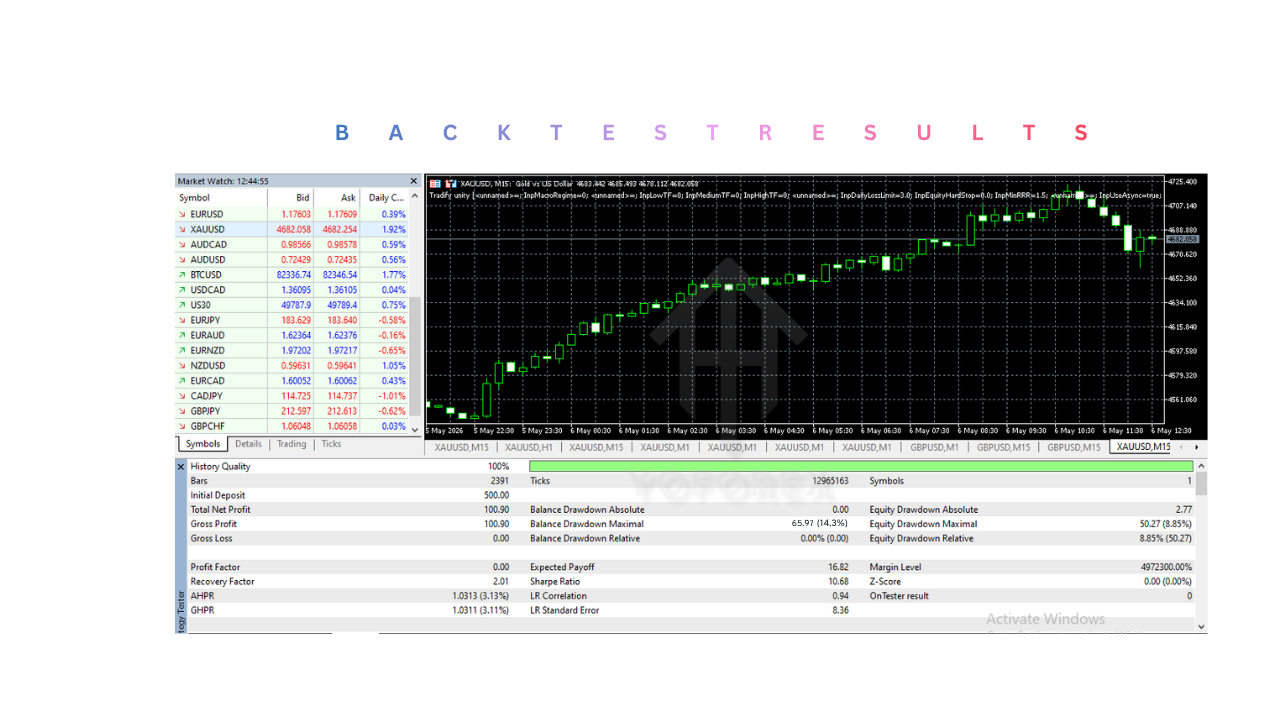
Task: Open the Trading tab in Market Watch
Action: click(x=292, y=444)
